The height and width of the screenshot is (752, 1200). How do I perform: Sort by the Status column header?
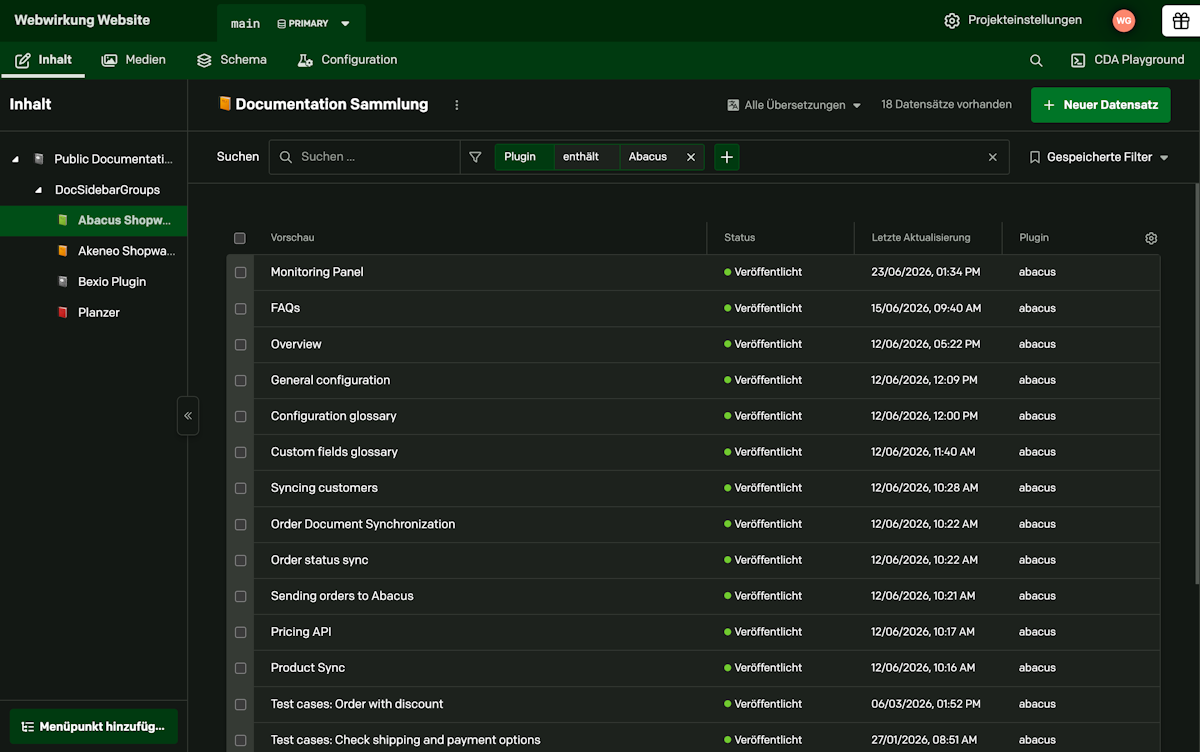tap(740, 238)
